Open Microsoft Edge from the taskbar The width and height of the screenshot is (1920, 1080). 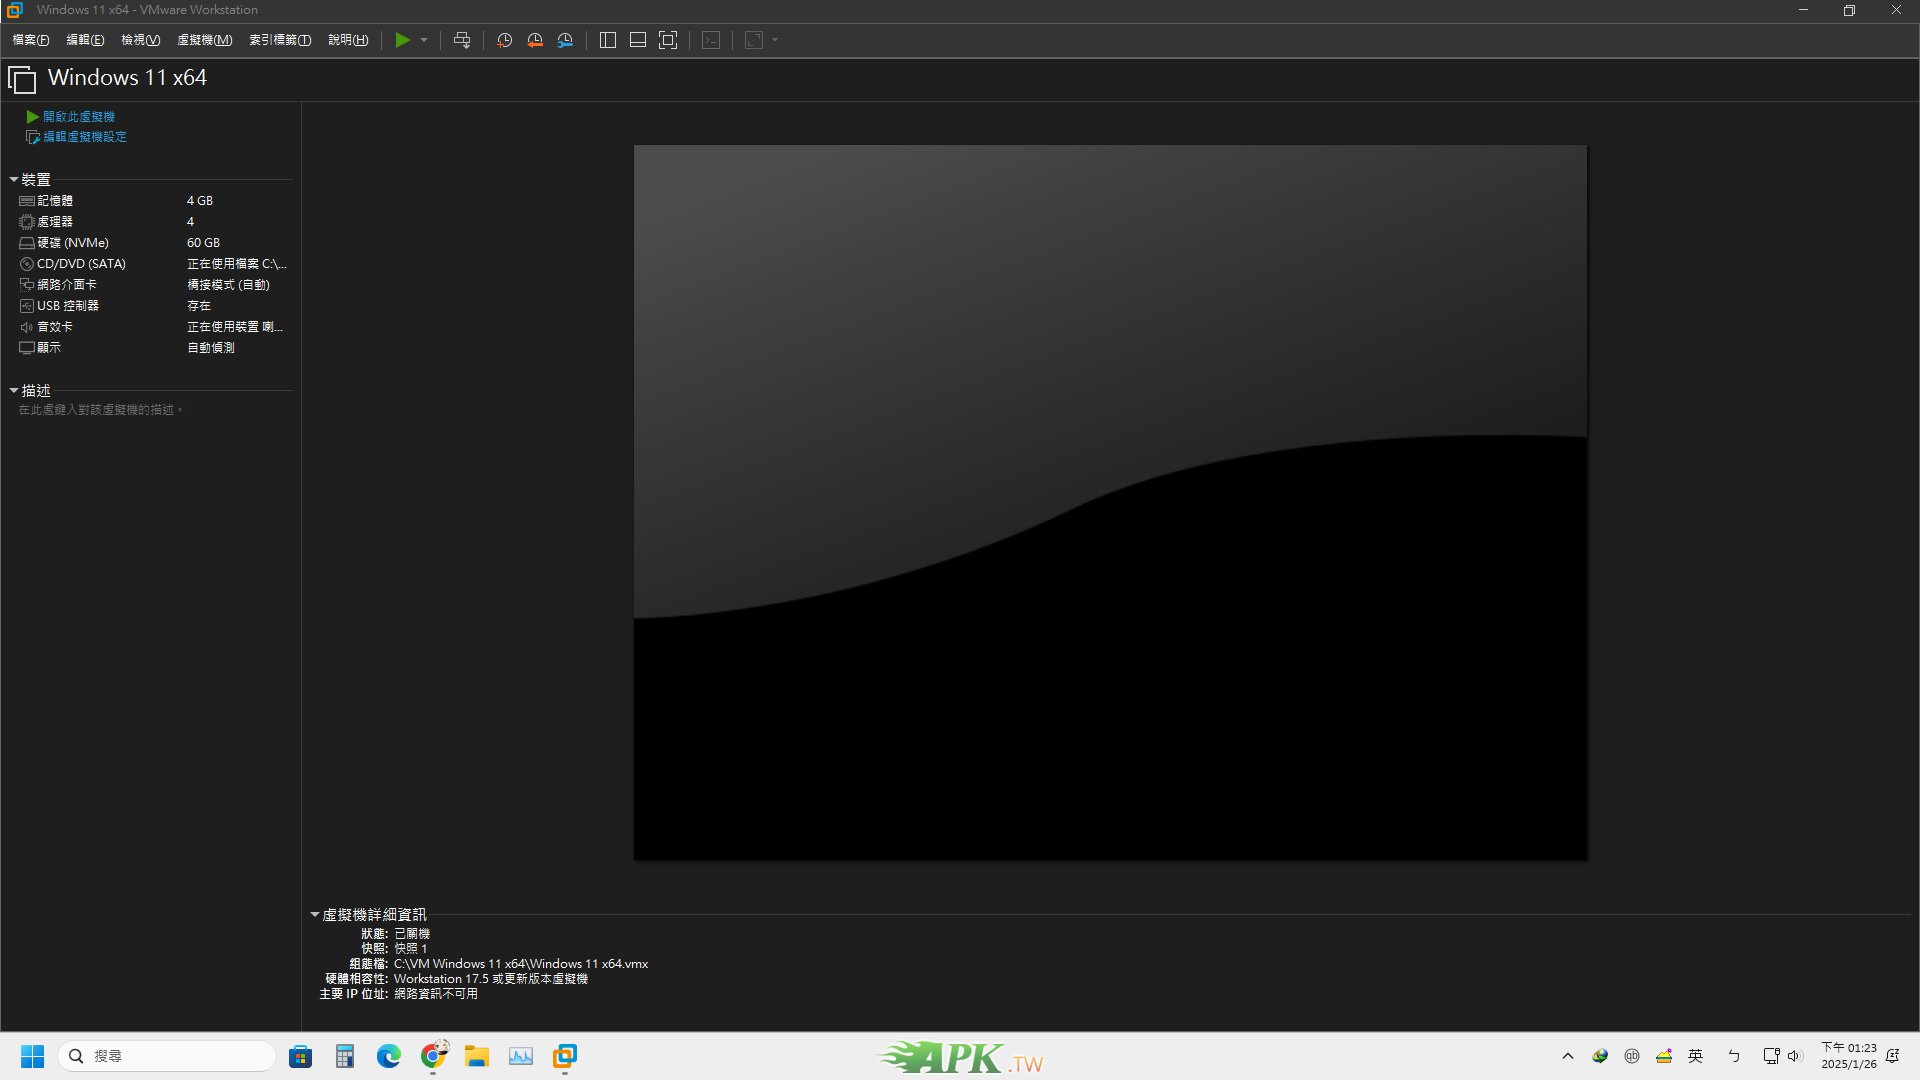pos(388,1056)
